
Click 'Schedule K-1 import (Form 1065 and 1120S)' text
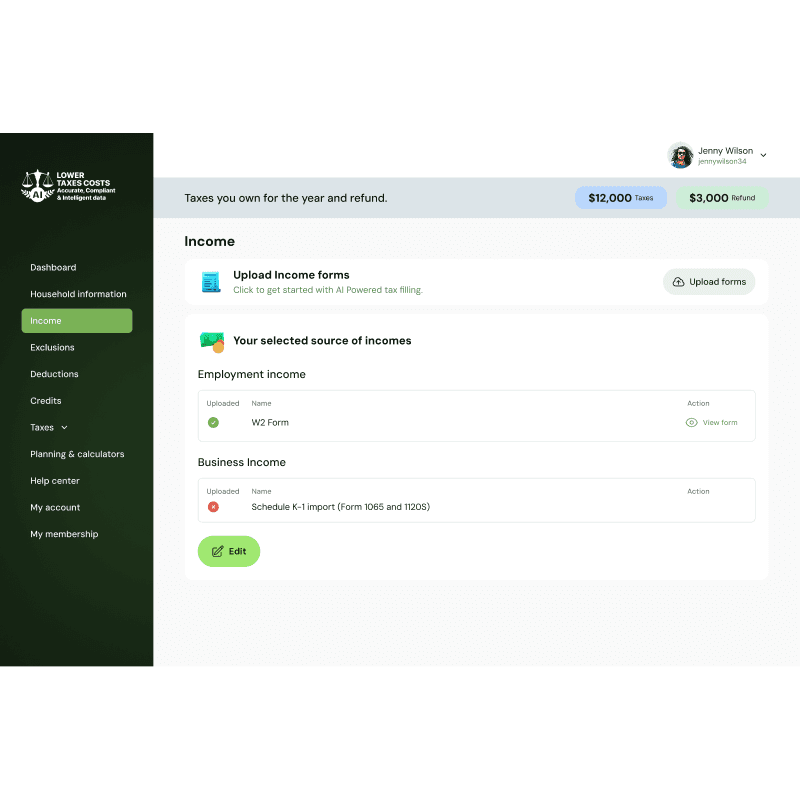(340, 507)
